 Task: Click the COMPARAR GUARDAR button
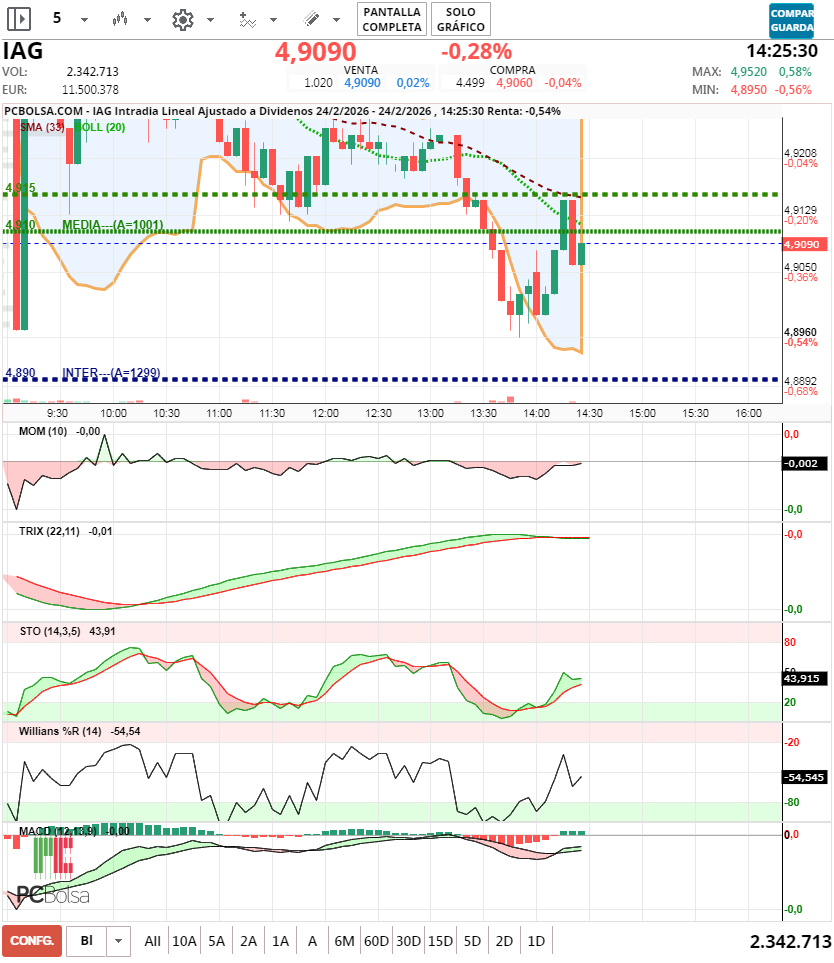[792, 20]
